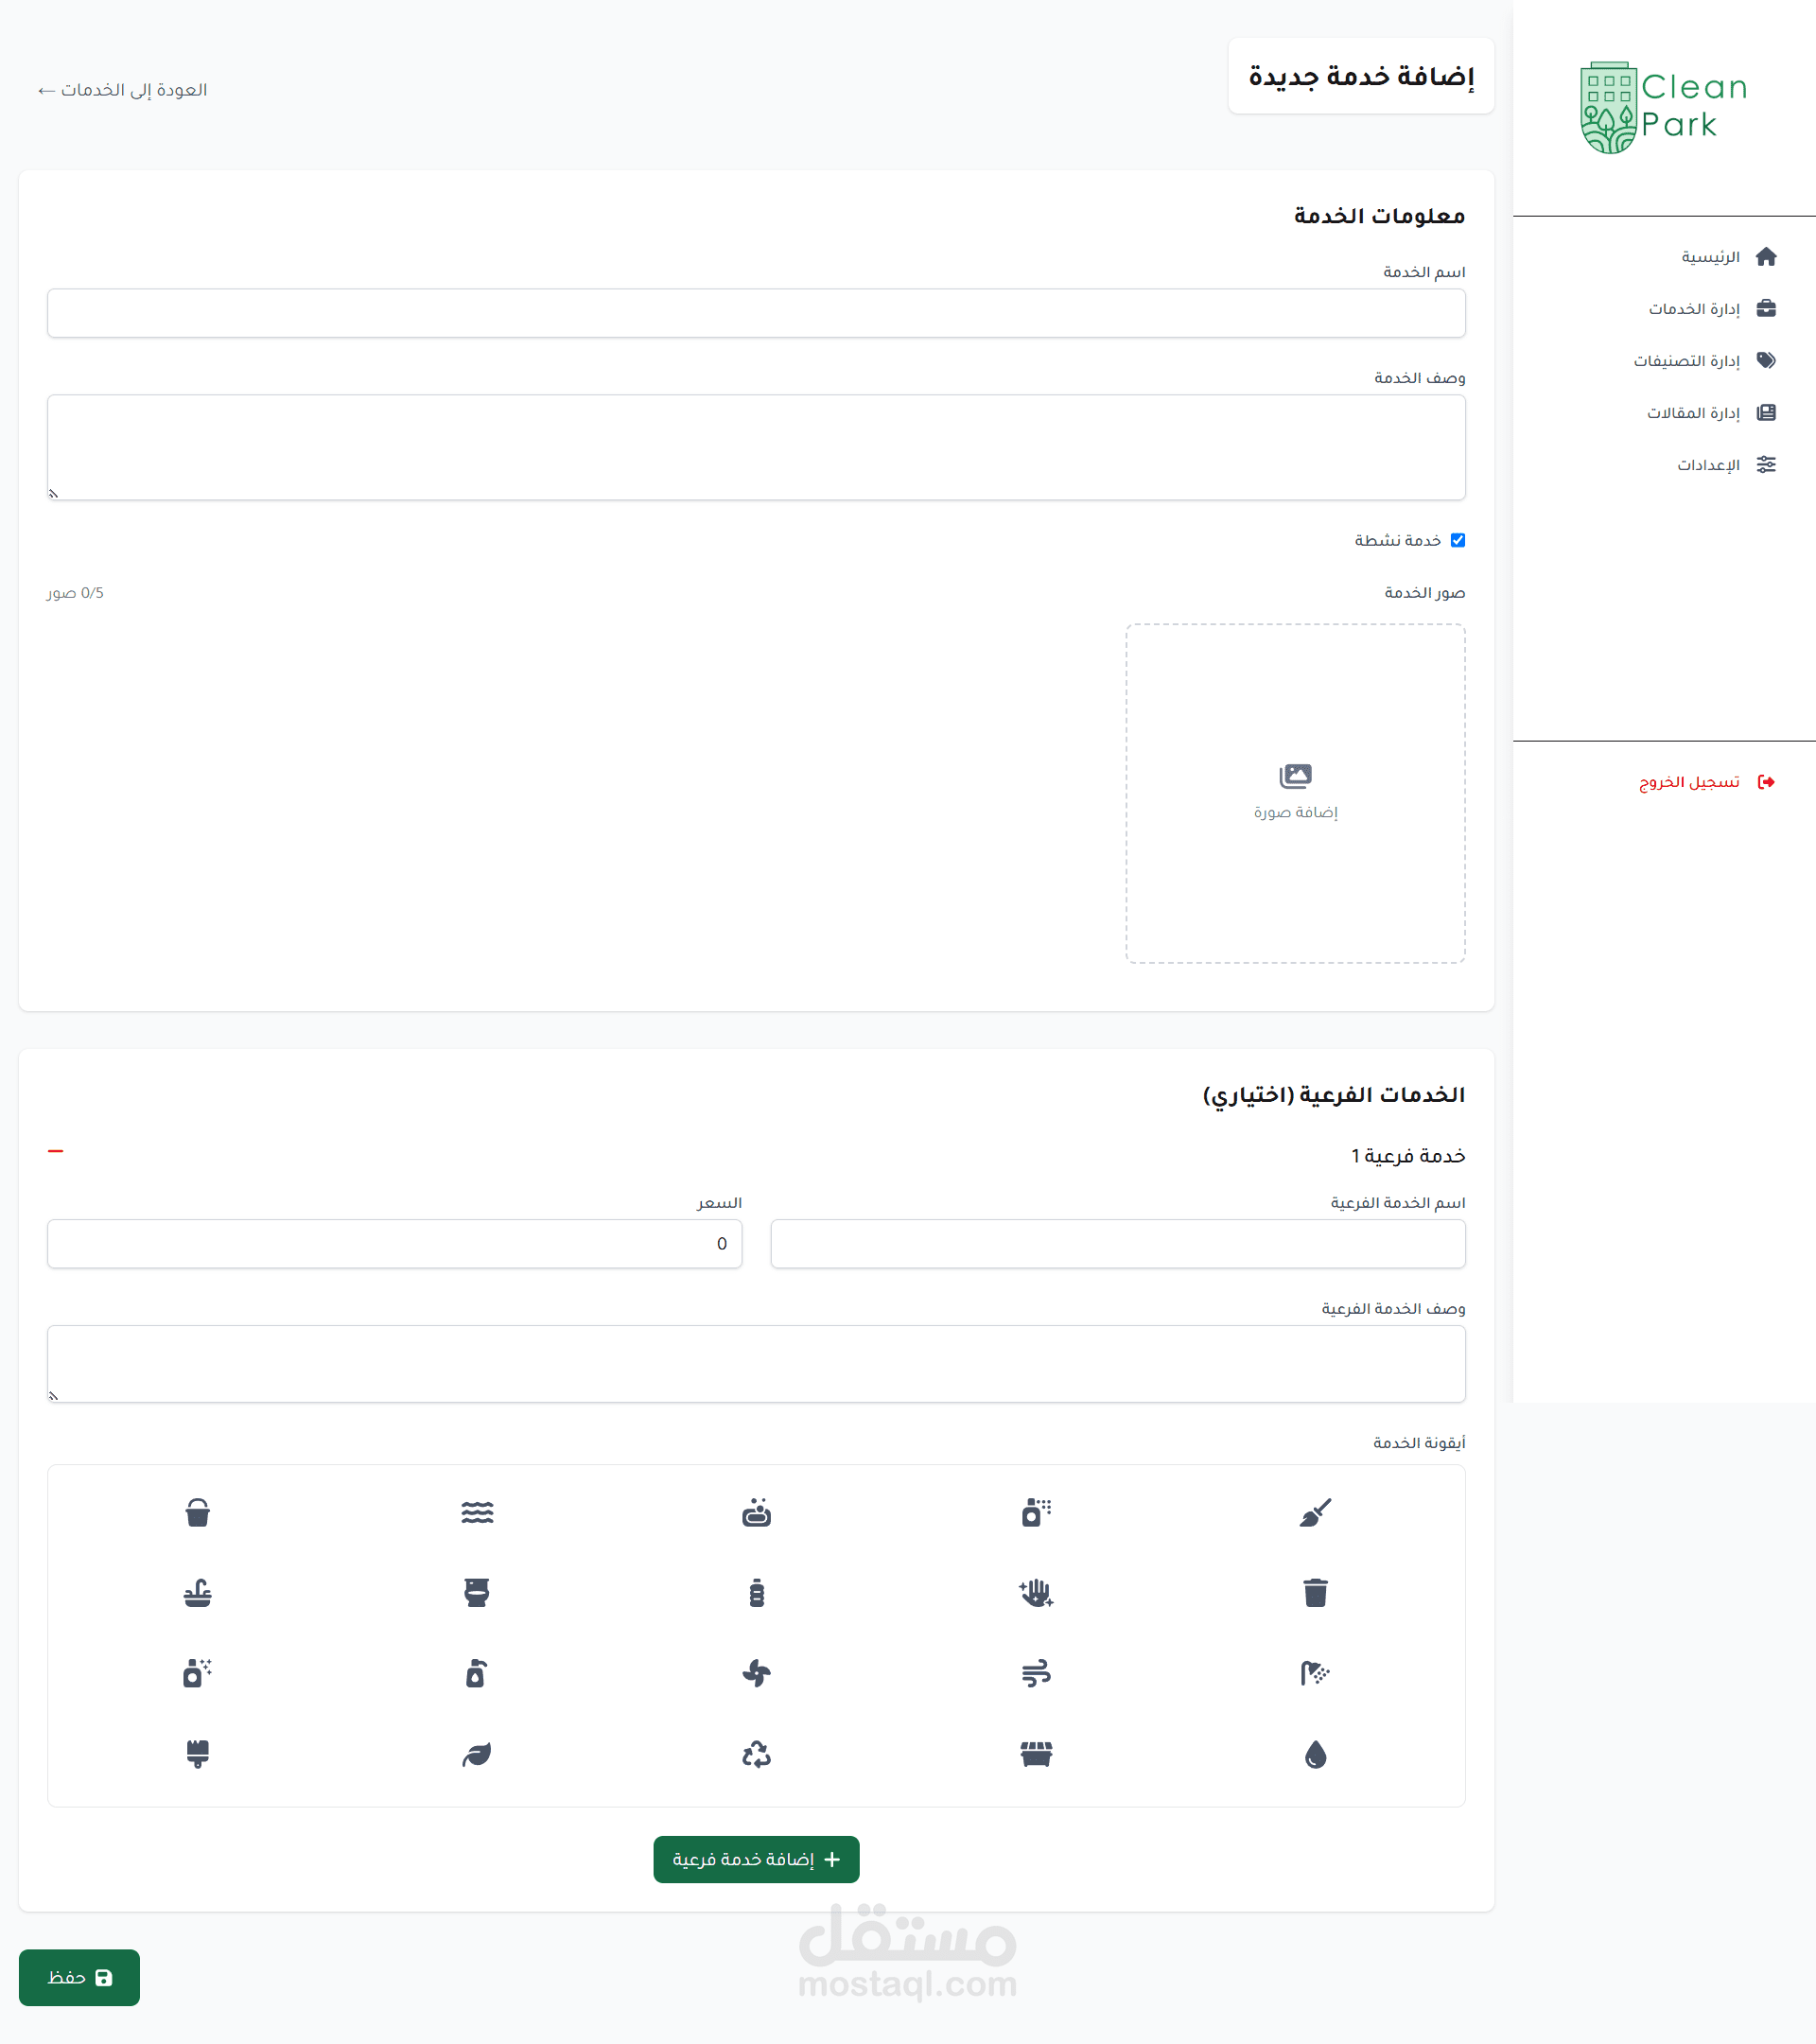Select the soap bar icon
Viewport: 1816px width, 2044px height.
click(x=756, y=1513)
